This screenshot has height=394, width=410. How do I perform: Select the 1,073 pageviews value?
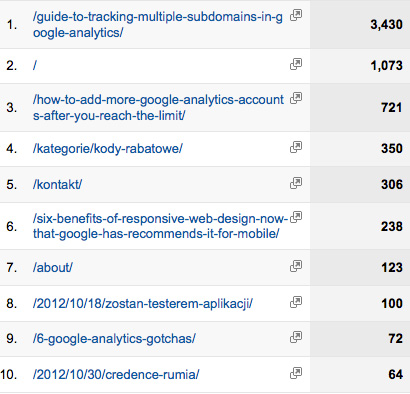tap(386, 65)
